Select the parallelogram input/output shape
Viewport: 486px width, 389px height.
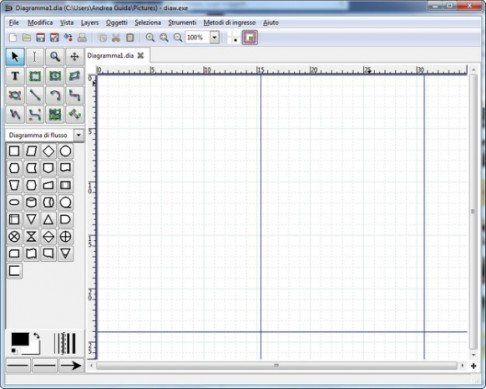coord(31,151)
